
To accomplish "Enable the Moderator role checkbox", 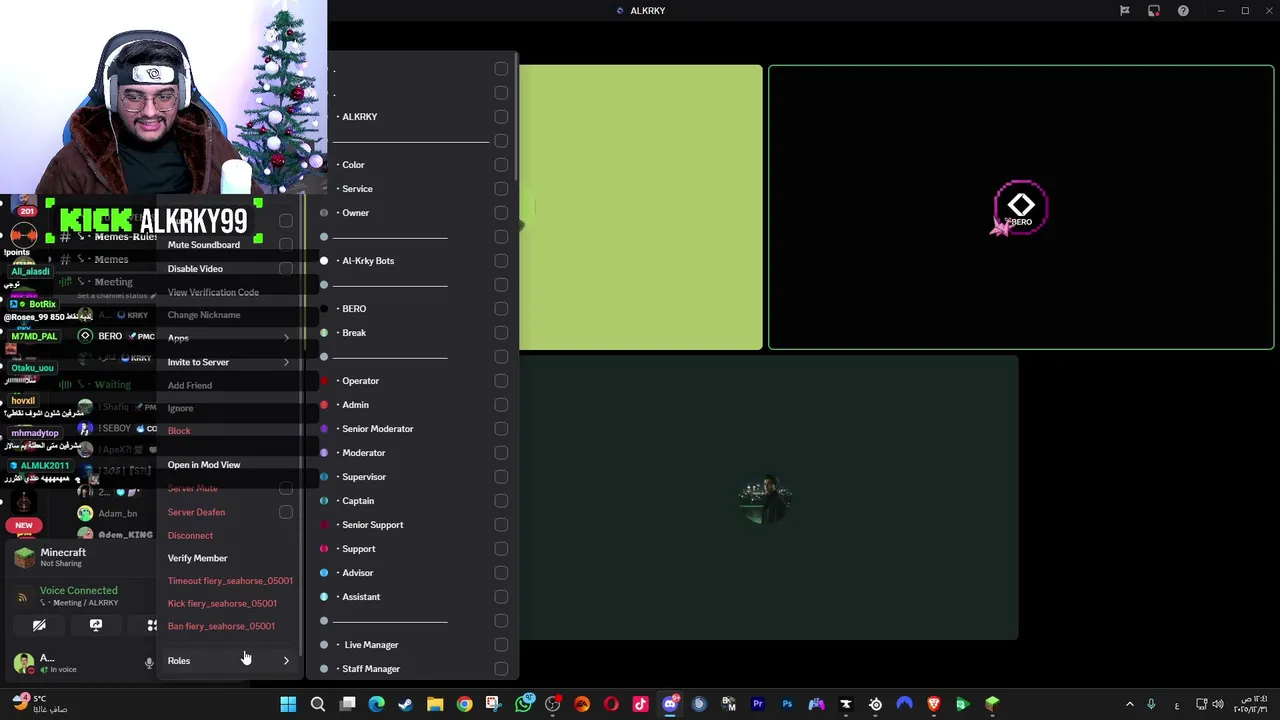I will [x=501, y=453].
